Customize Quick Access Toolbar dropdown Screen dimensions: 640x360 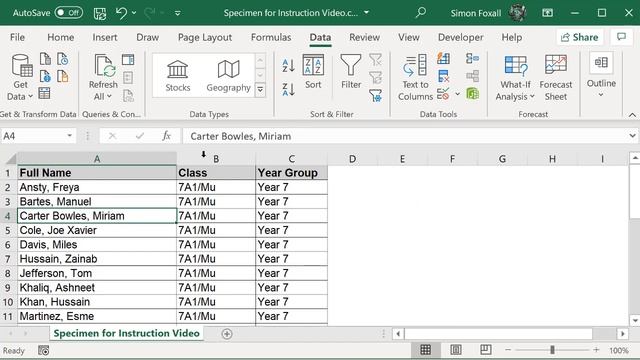[x=178, y=13]
